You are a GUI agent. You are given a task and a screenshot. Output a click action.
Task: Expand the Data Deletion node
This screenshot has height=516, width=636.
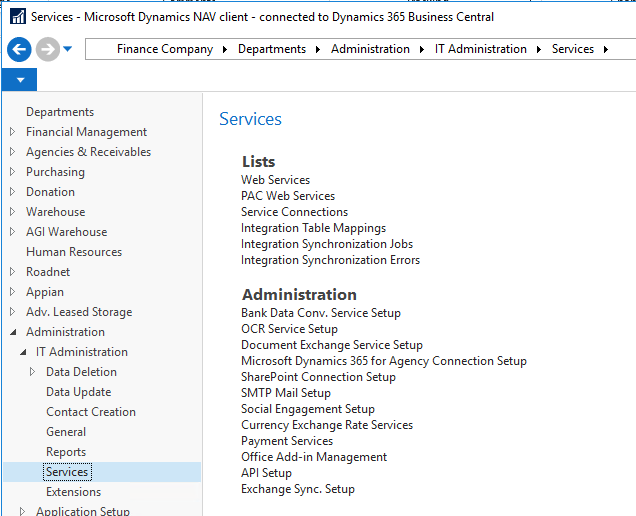tap(32, 372)
